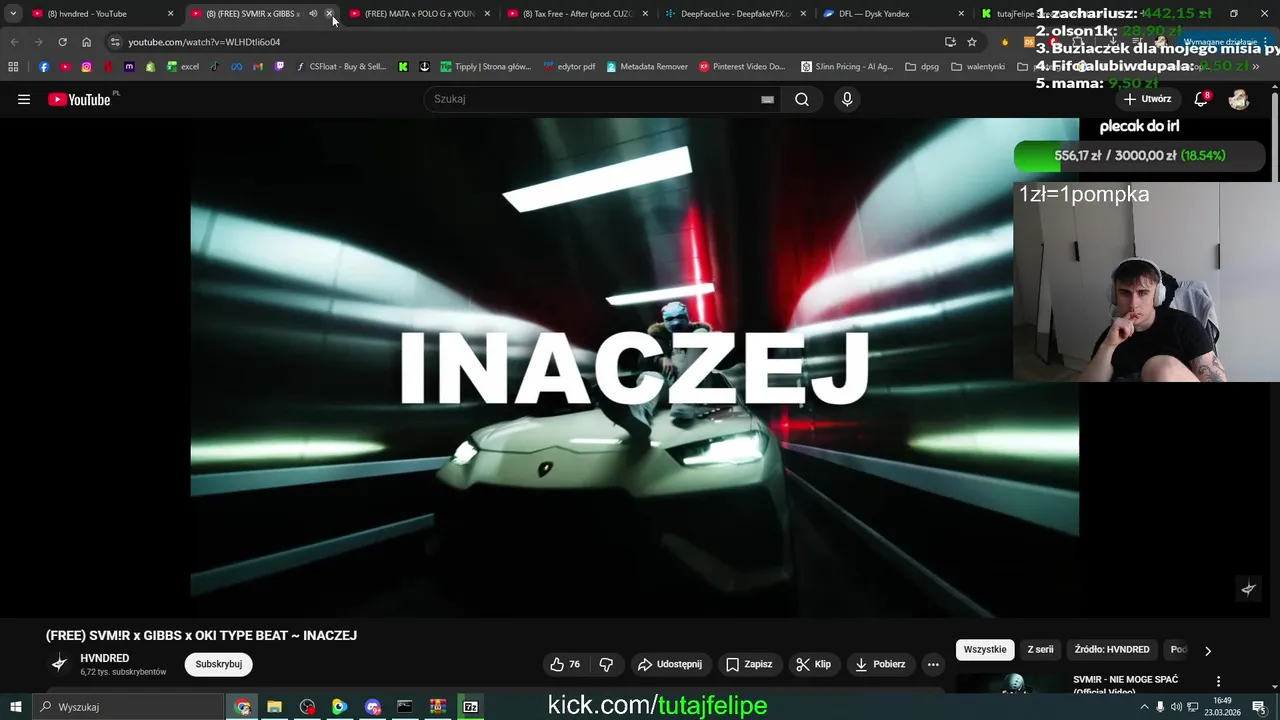
Task: Open the HVNDRED channel avatar
Action: tap(60, 663)
